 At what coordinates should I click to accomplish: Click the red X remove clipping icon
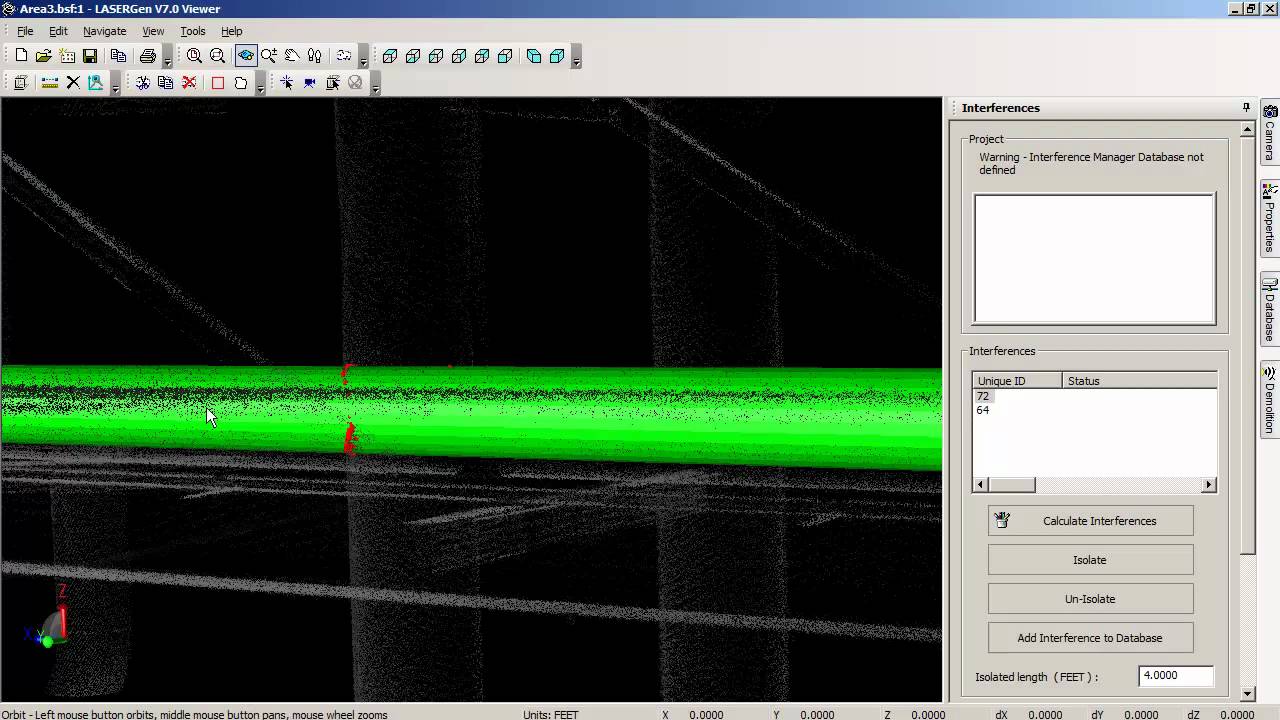pyautogui.click(x=189, y=83)
